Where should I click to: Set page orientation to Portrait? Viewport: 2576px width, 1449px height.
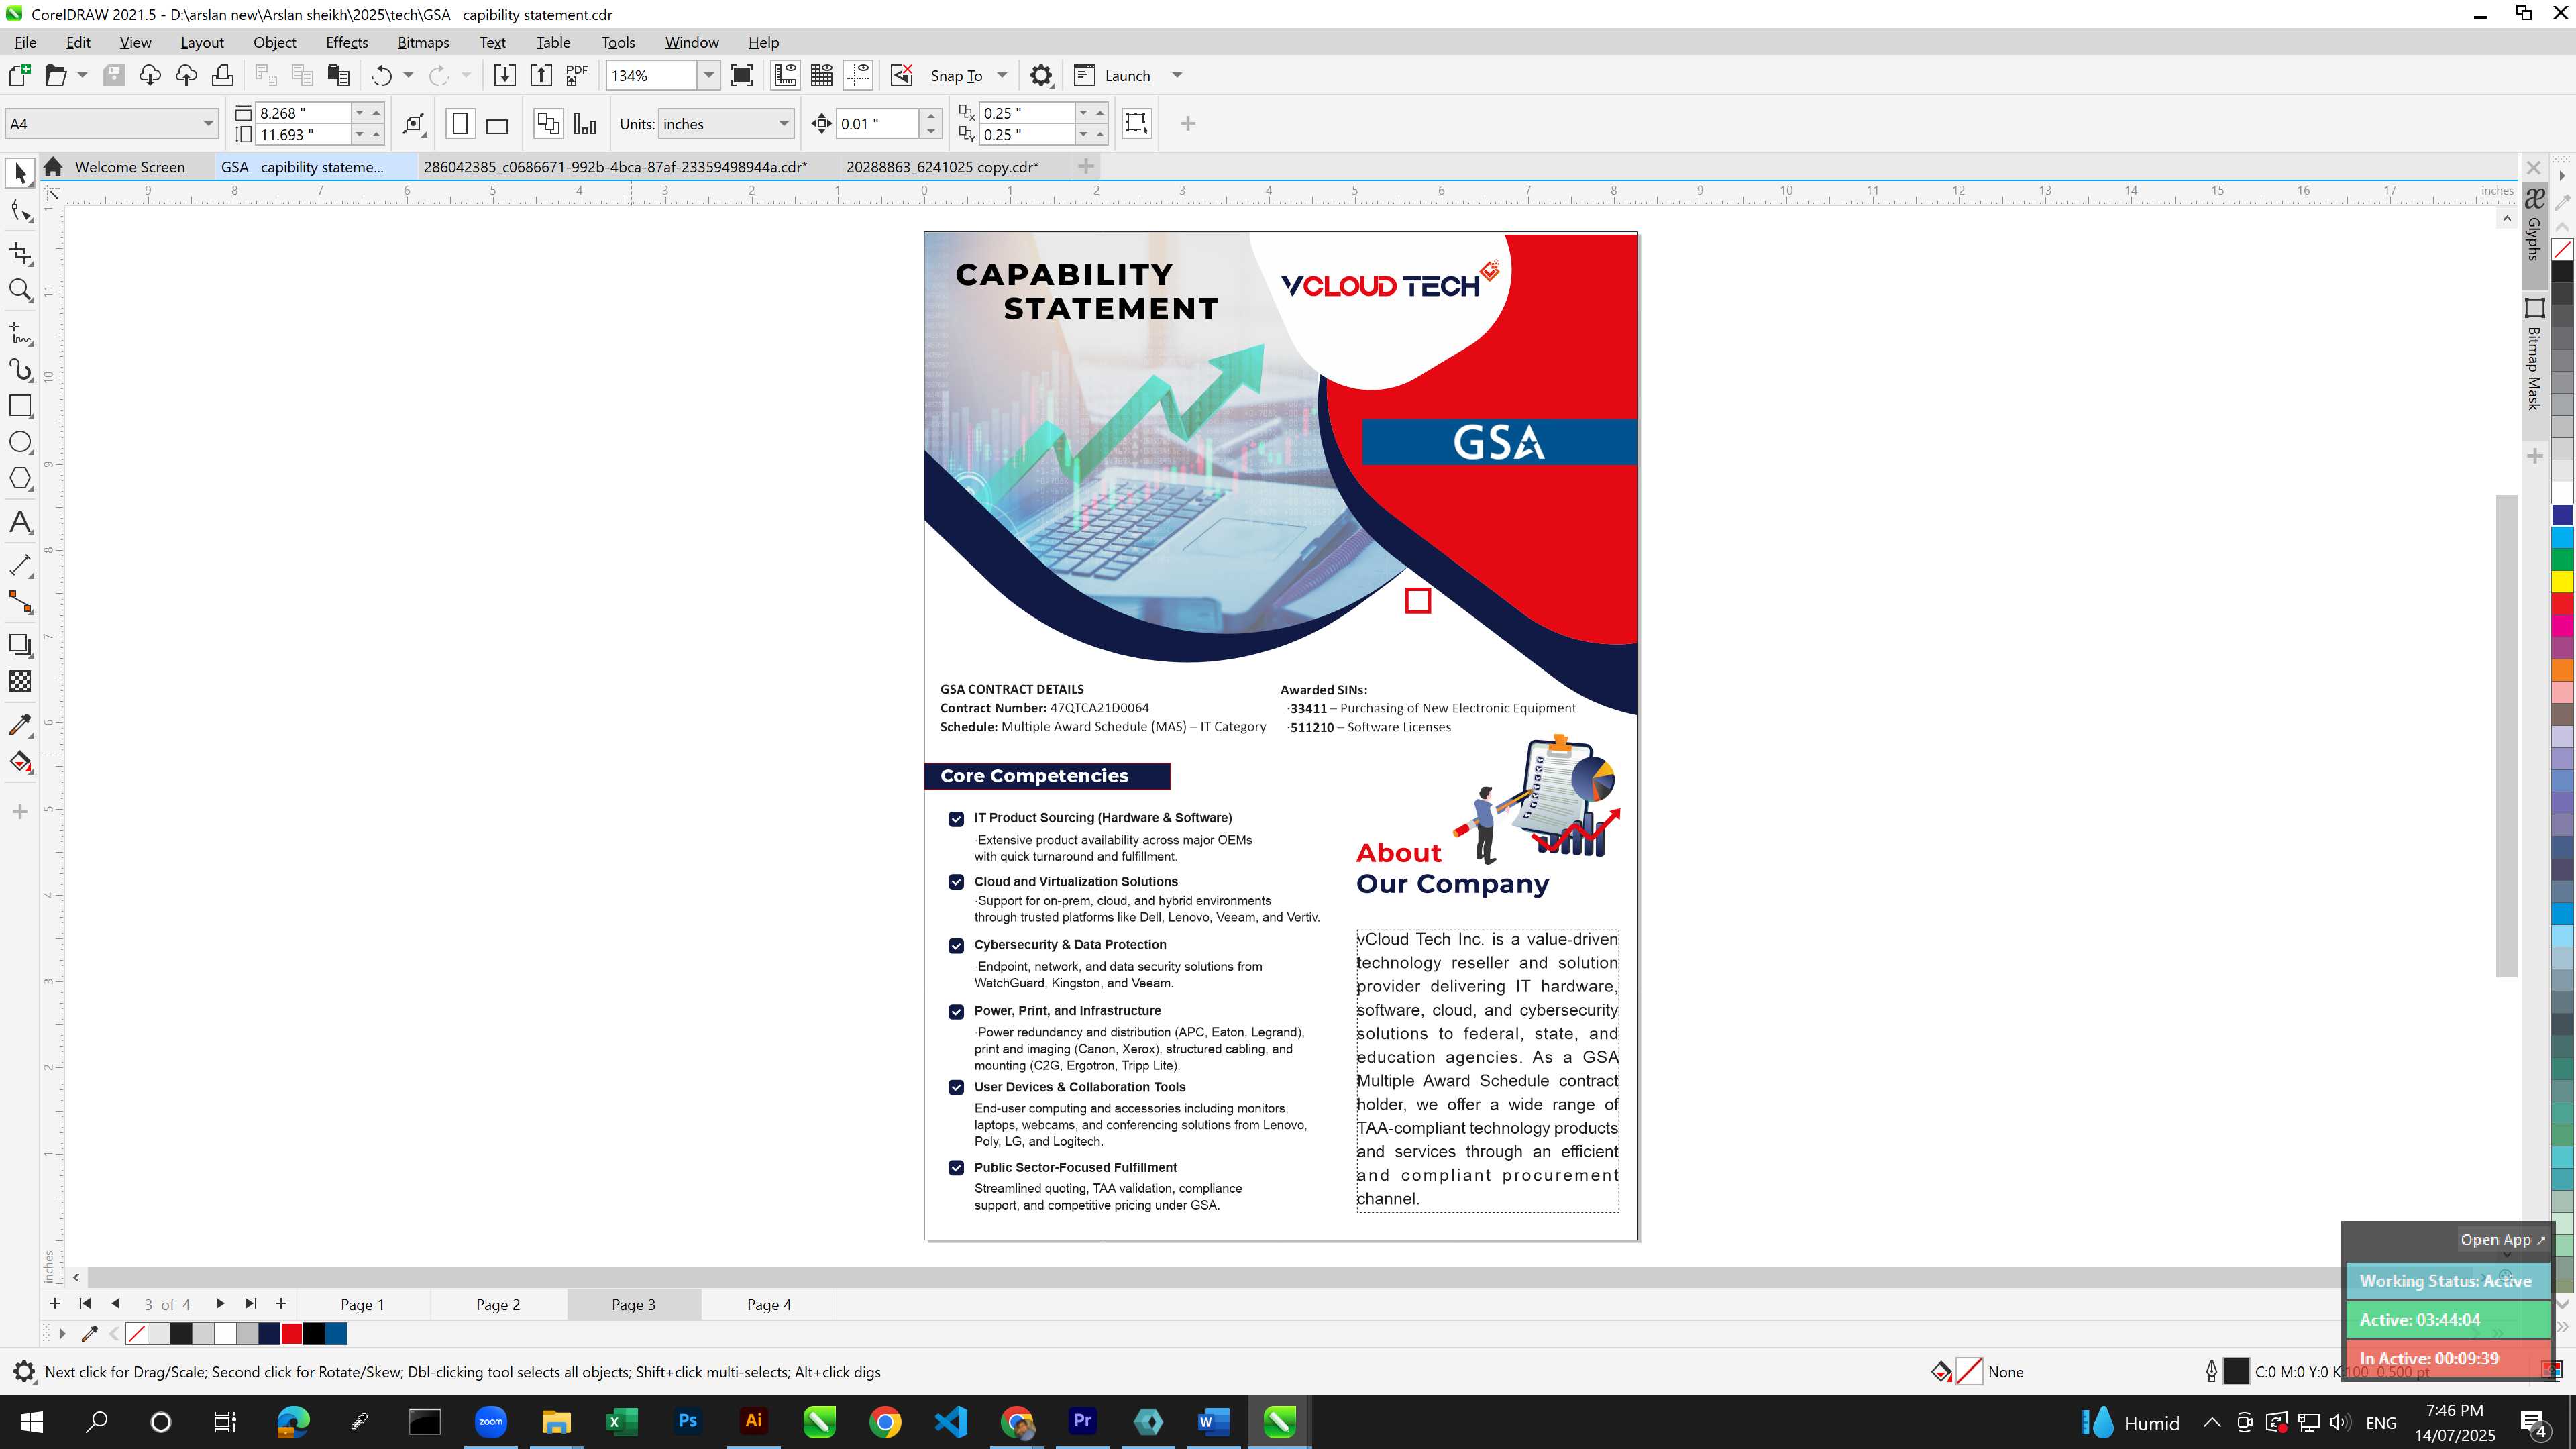[x=460, y=124]
